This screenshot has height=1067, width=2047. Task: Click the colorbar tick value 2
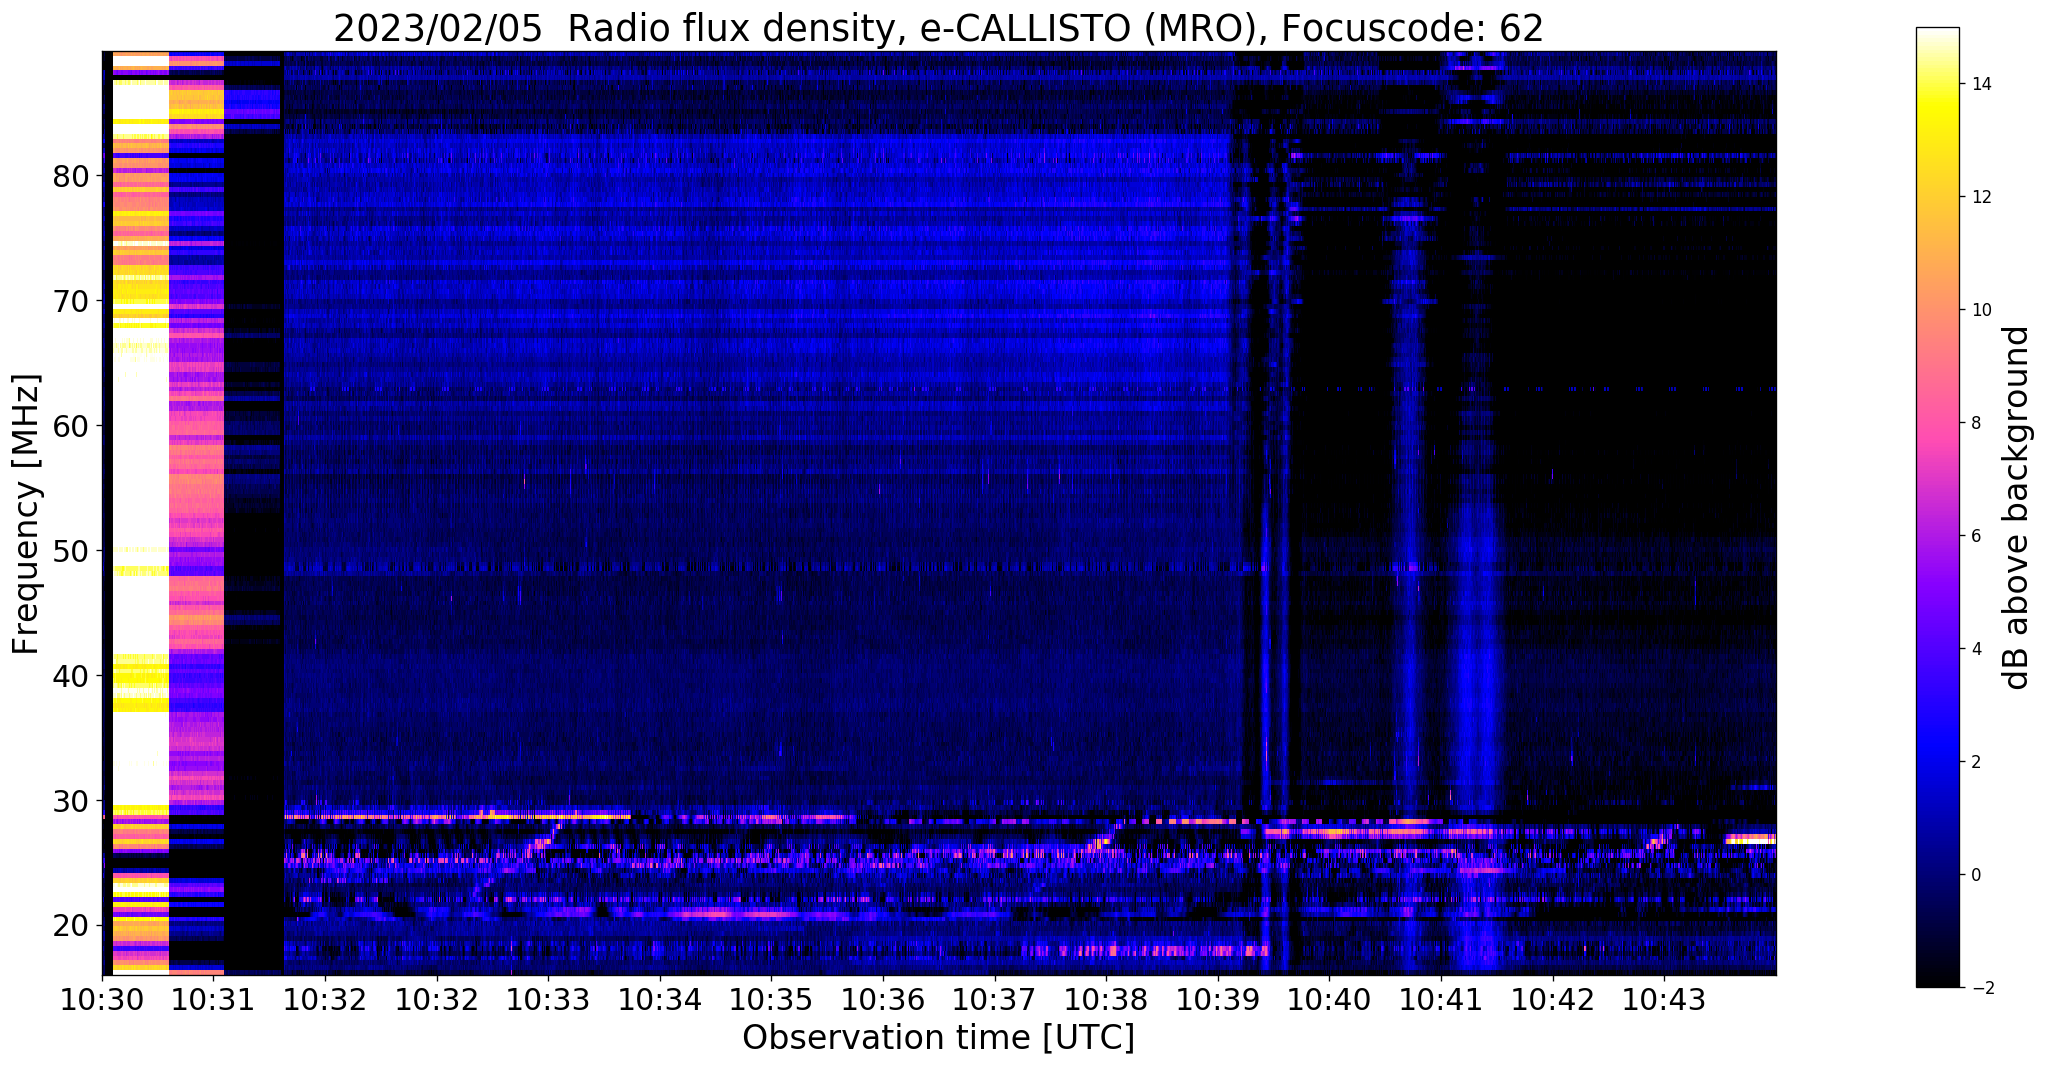click(x=1975, y=762)
